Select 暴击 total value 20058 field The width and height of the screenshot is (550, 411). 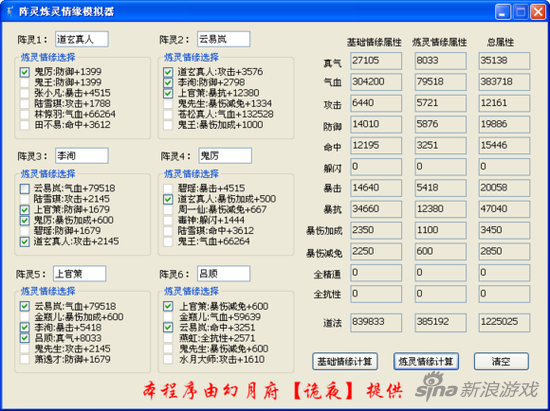pyautogui.click(x=504, y=188)
